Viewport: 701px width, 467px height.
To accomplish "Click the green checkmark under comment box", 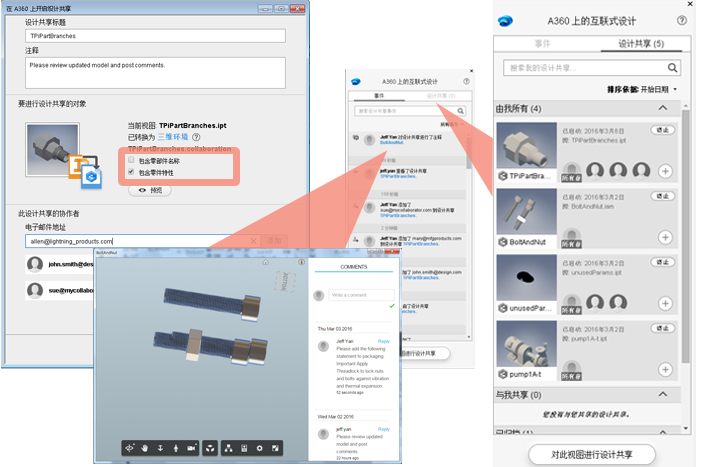I will coord(392,306).
